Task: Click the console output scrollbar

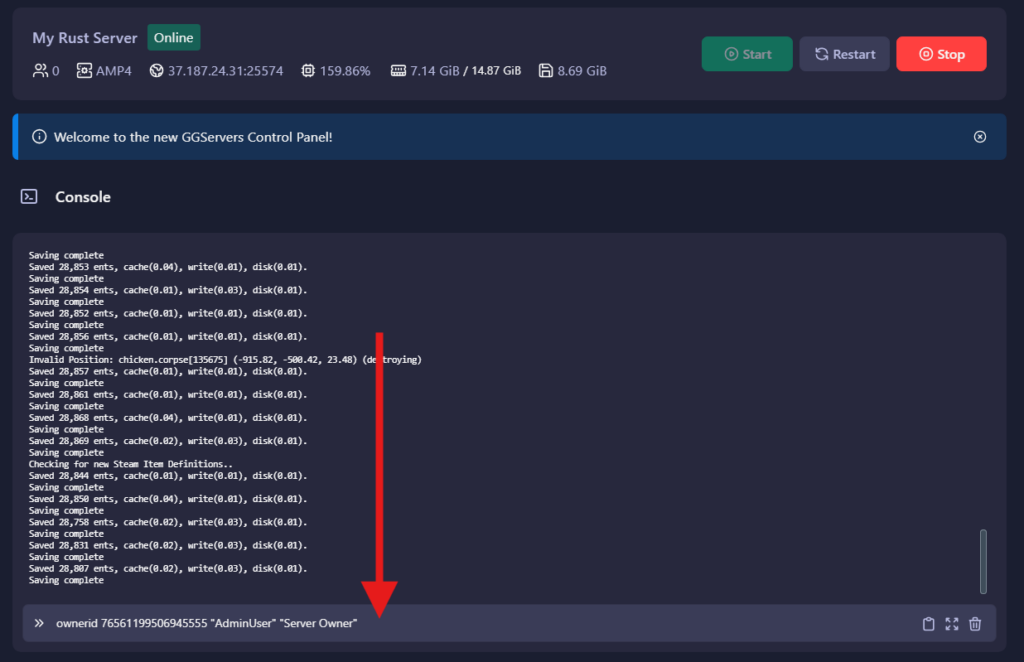Action: [983, 561]
